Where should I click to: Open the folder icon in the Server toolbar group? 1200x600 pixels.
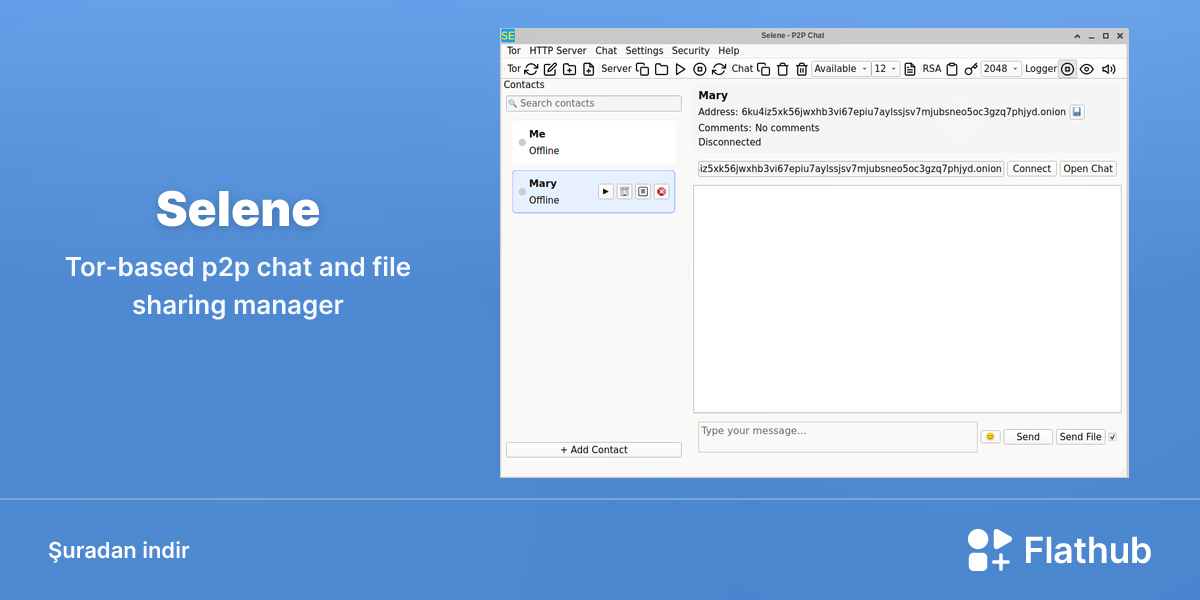[662, 69]
